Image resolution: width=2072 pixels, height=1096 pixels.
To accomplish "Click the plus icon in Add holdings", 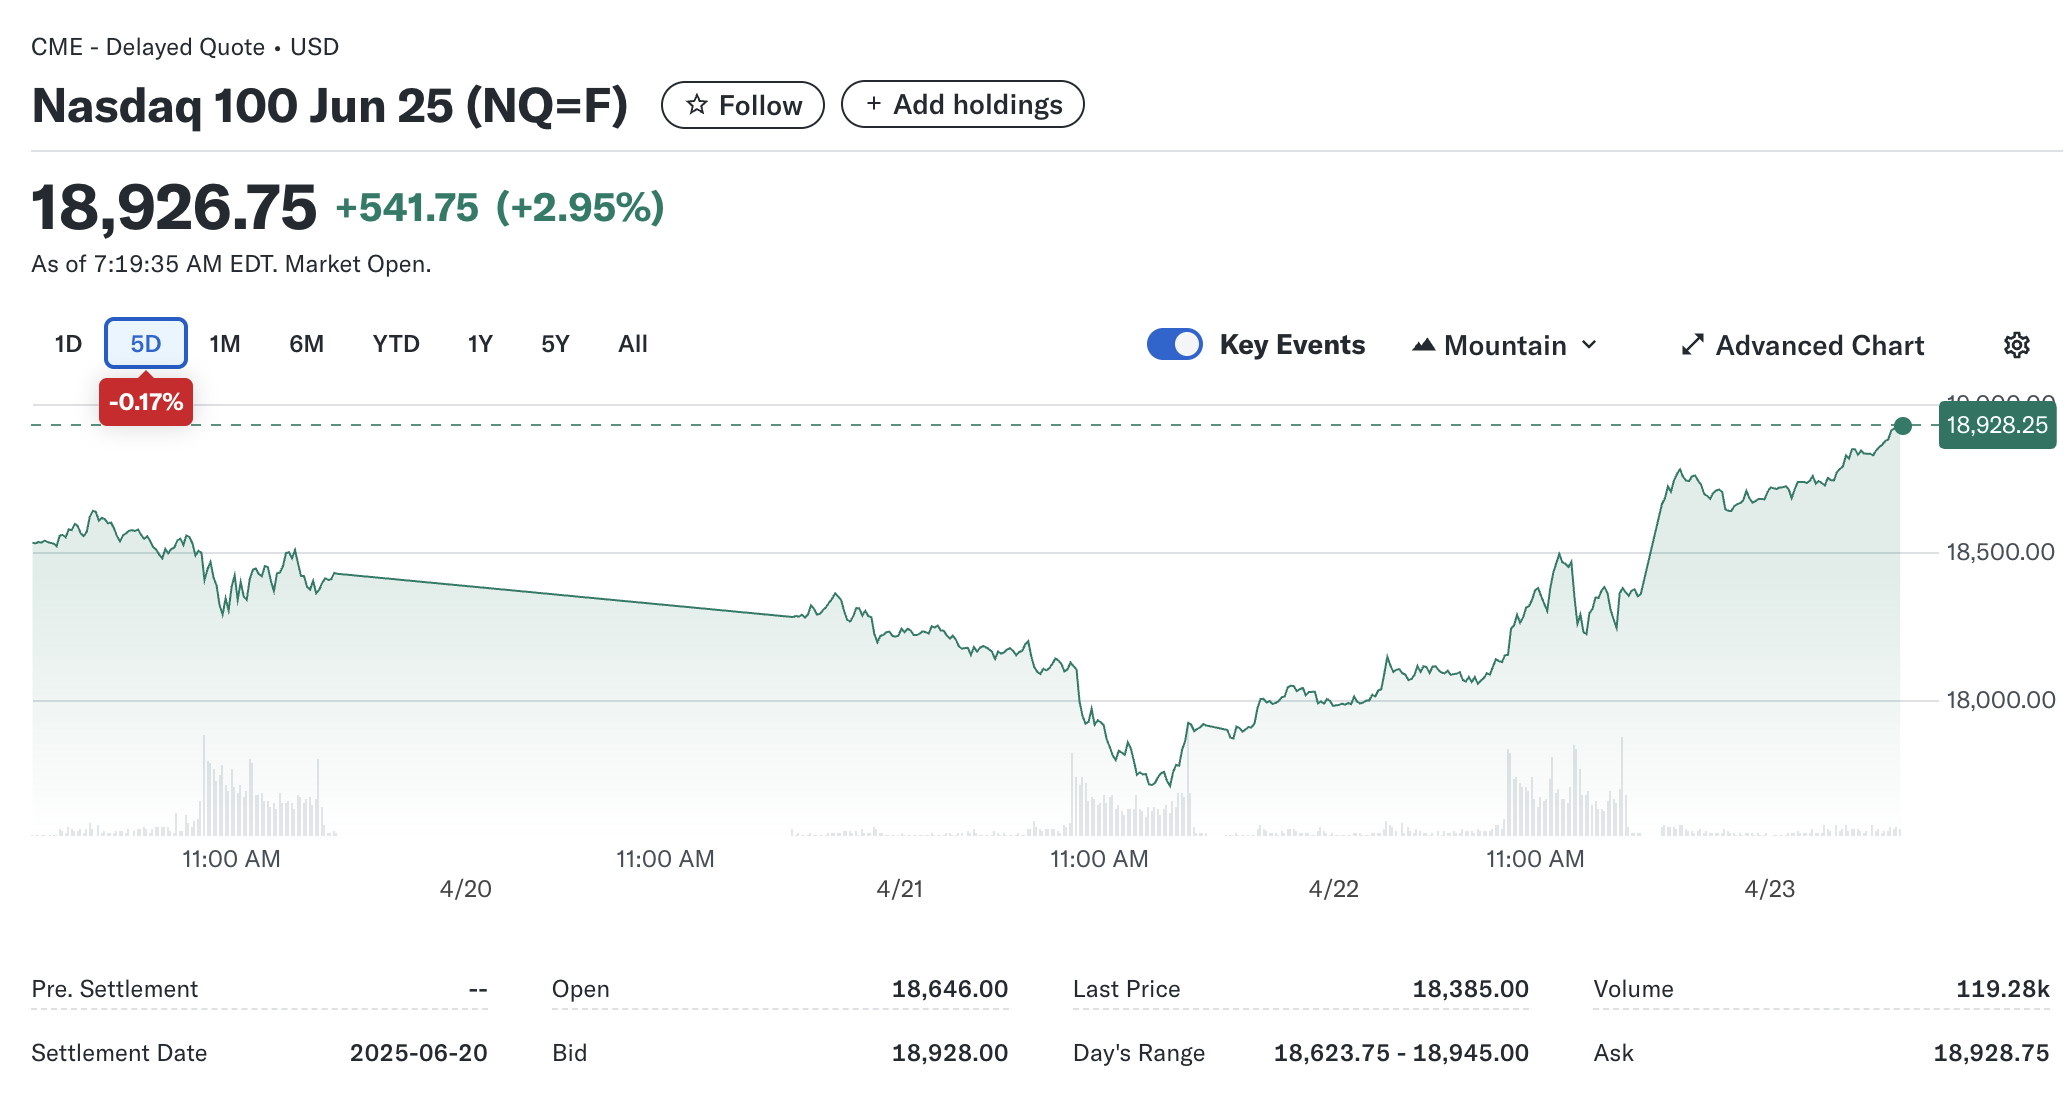I will coord(873,104).
